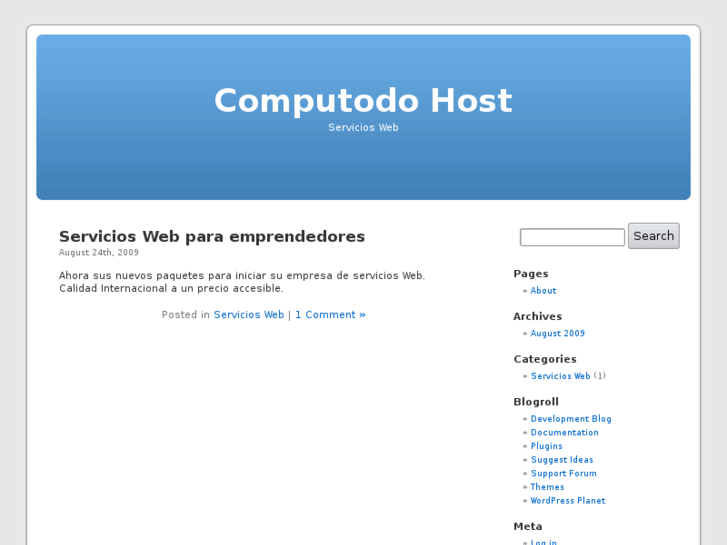The height and width of the screenshot is (545, 727).
Task: Select Servicios Web in sidebar Categories
Action: 560,376
